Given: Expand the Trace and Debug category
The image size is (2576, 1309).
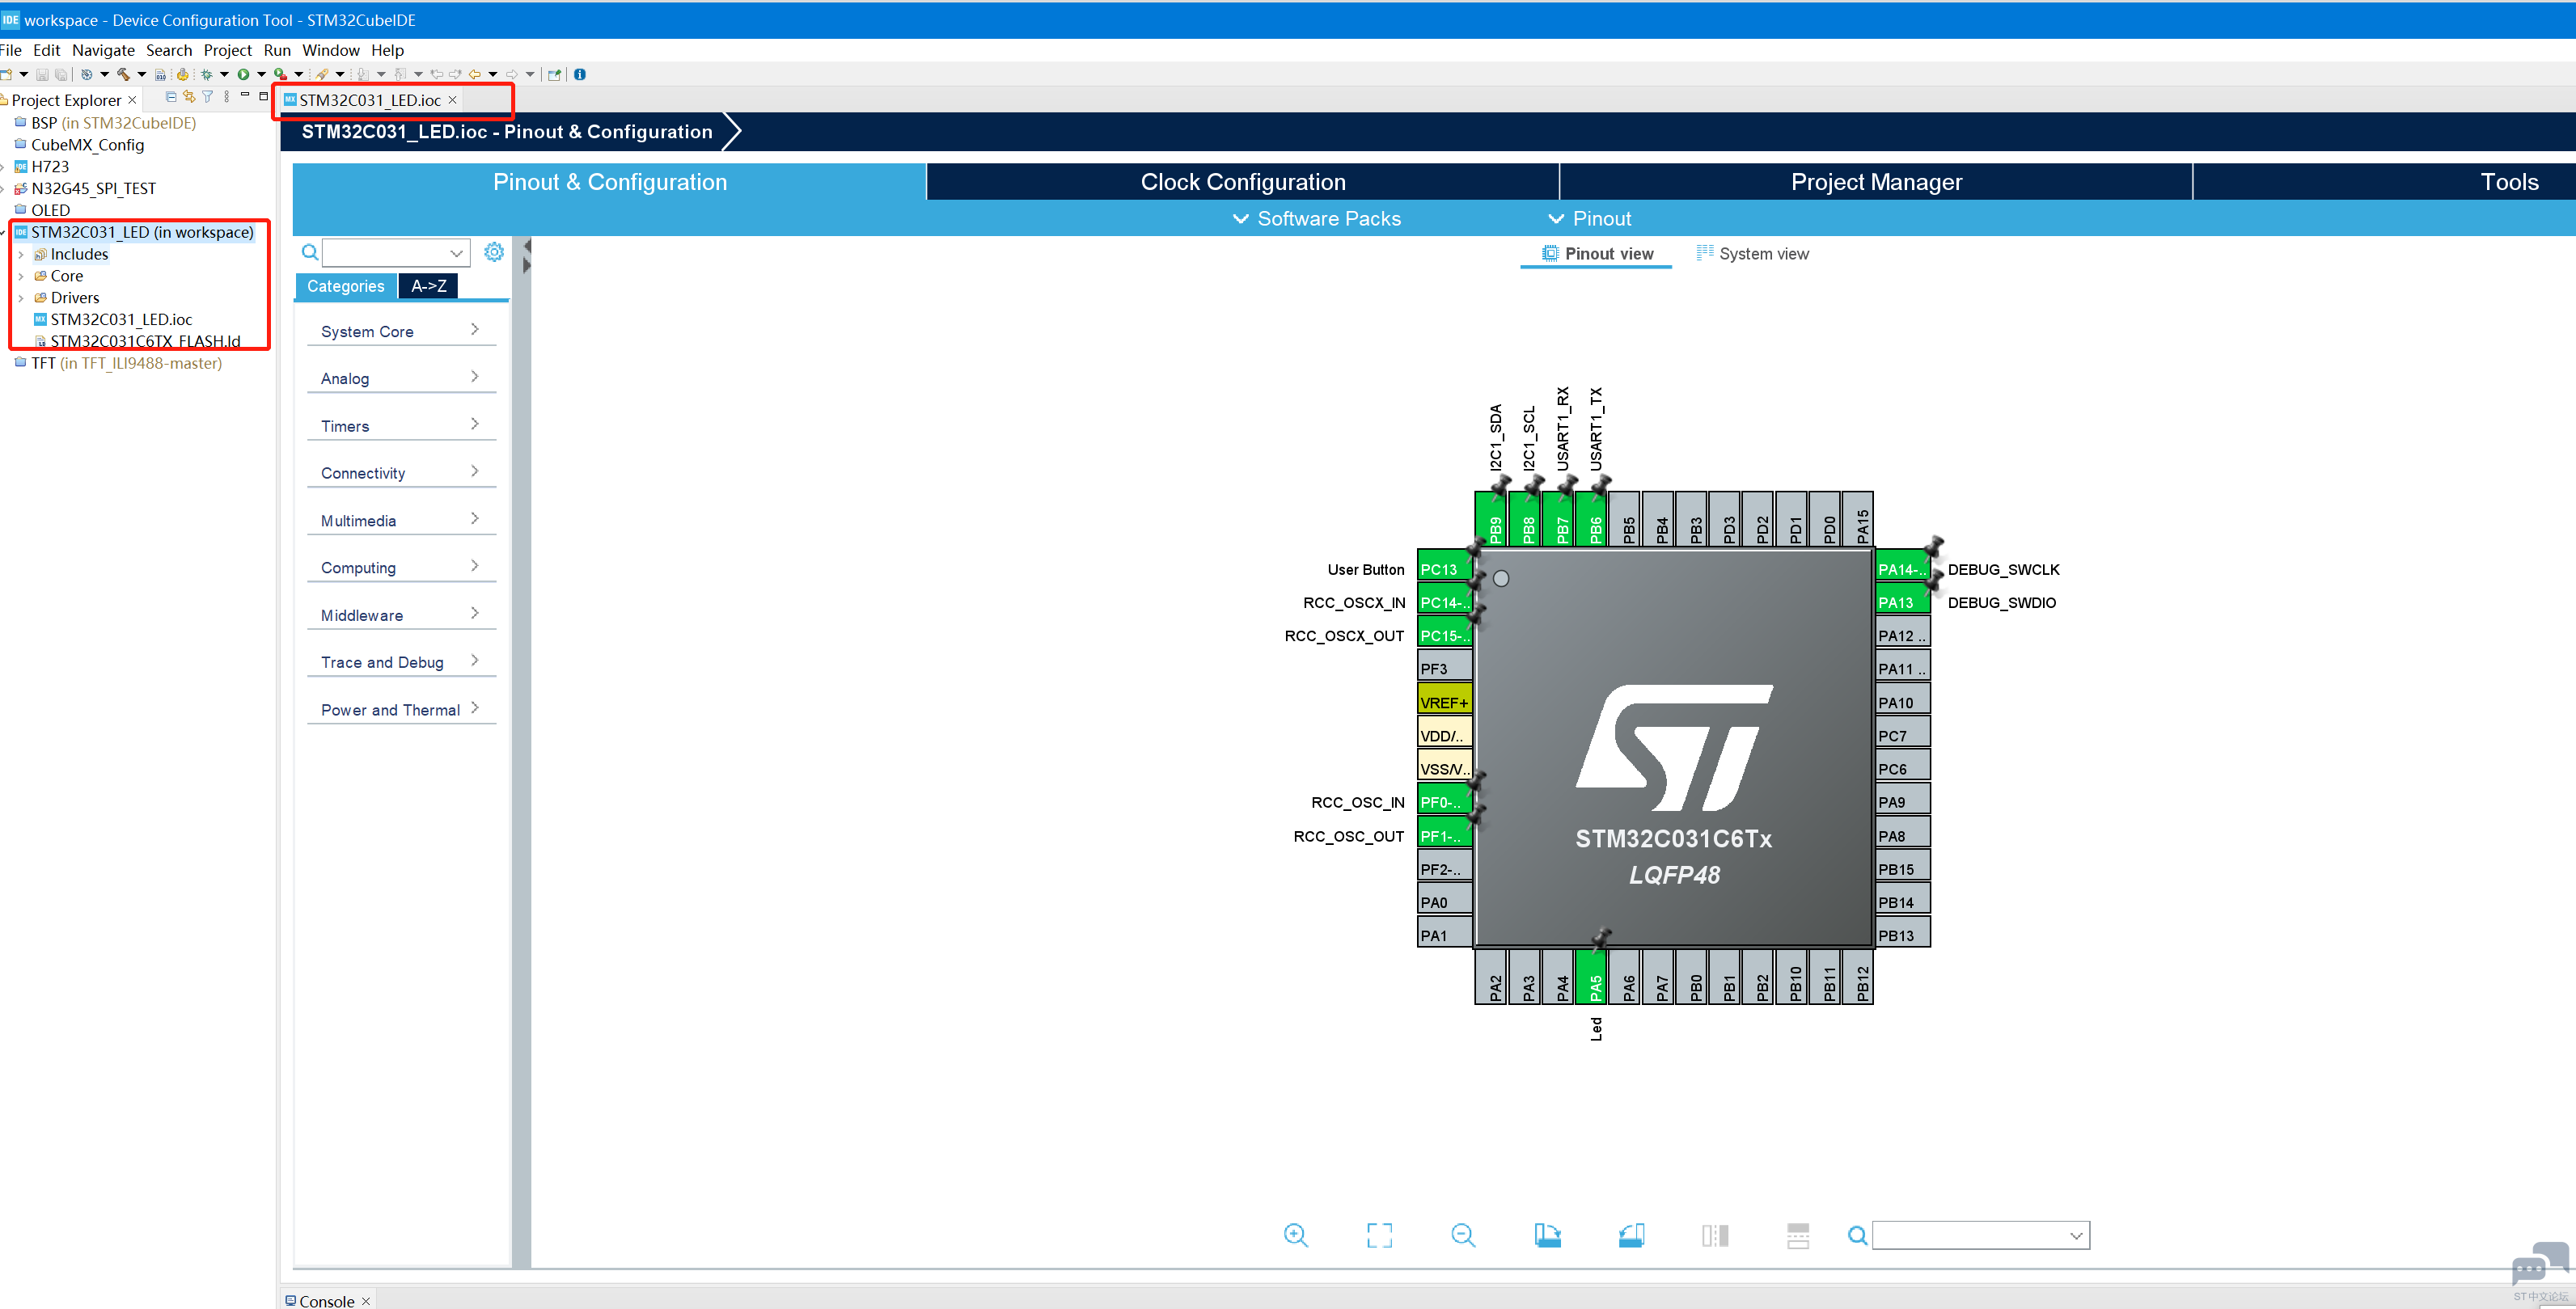Looking at the screenshot, I should pos(401,662).
